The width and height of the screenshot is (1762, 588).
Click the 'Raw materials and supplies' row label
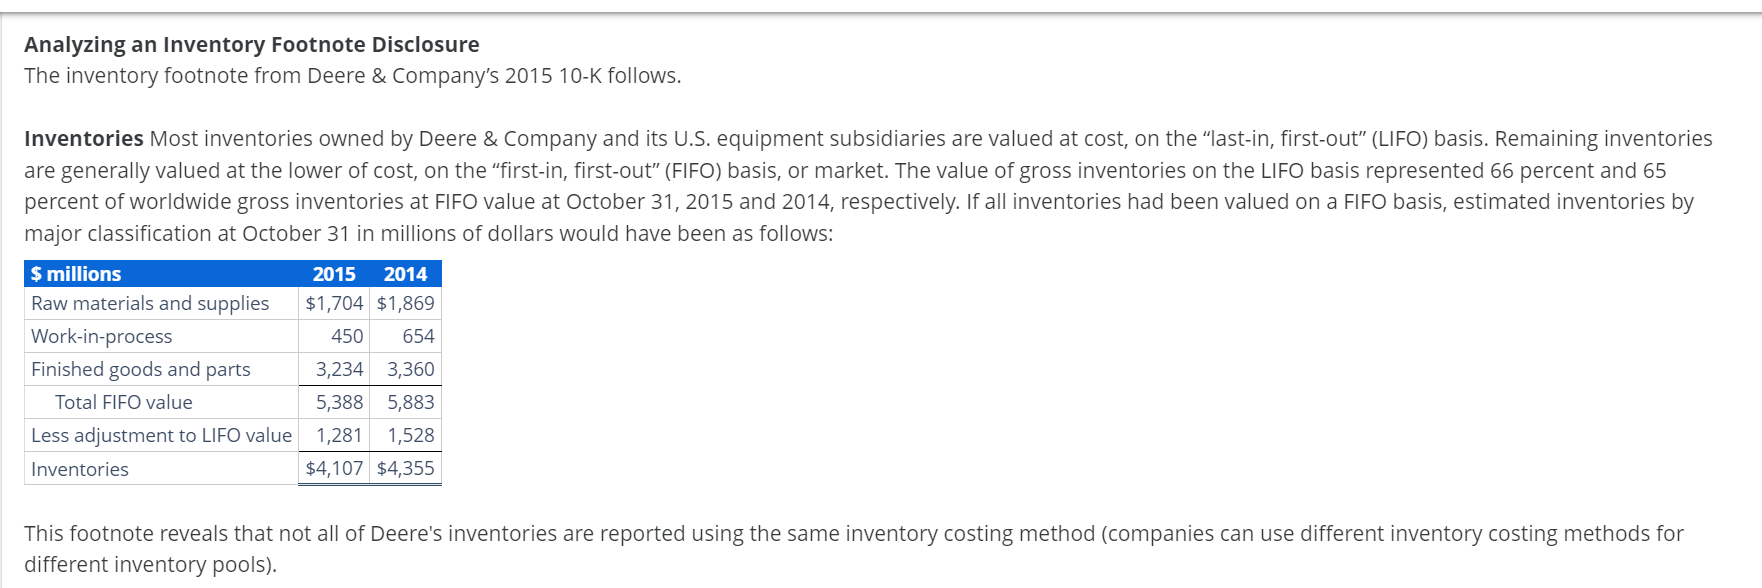click(x=150, y=303)
